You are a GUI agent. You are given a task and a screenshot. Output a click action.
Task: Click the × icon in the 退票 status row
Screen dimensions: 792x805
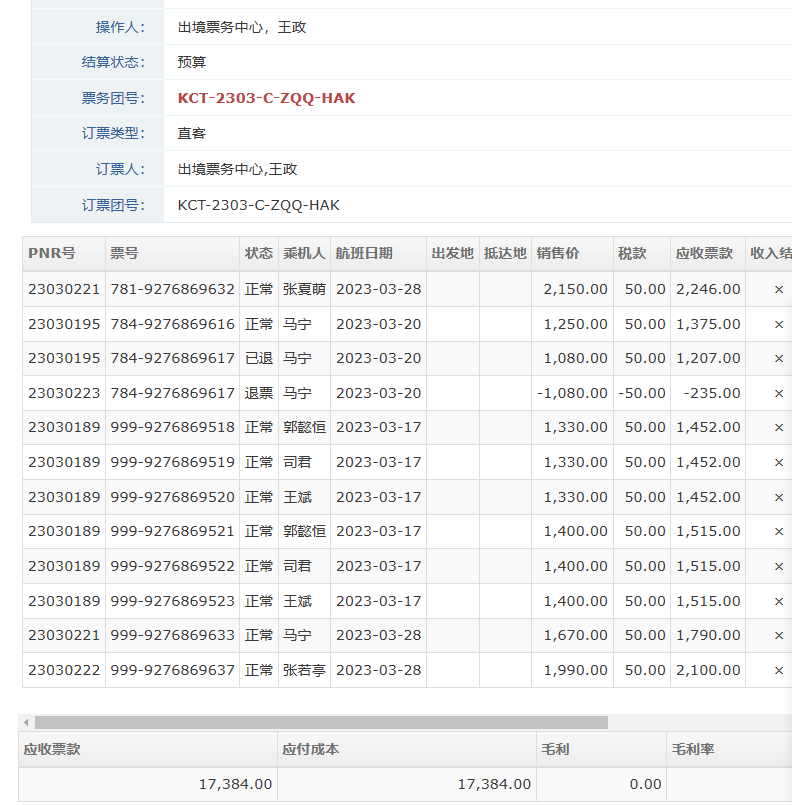tap(779, 393)
